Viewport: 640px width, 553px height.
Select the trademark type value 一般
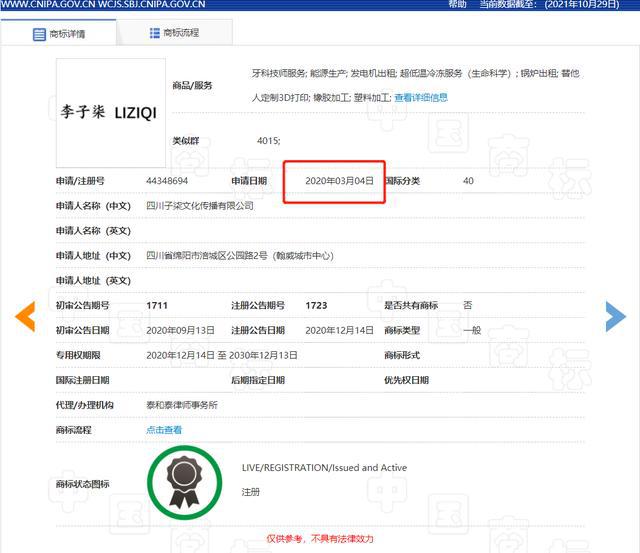click(472, 330)
